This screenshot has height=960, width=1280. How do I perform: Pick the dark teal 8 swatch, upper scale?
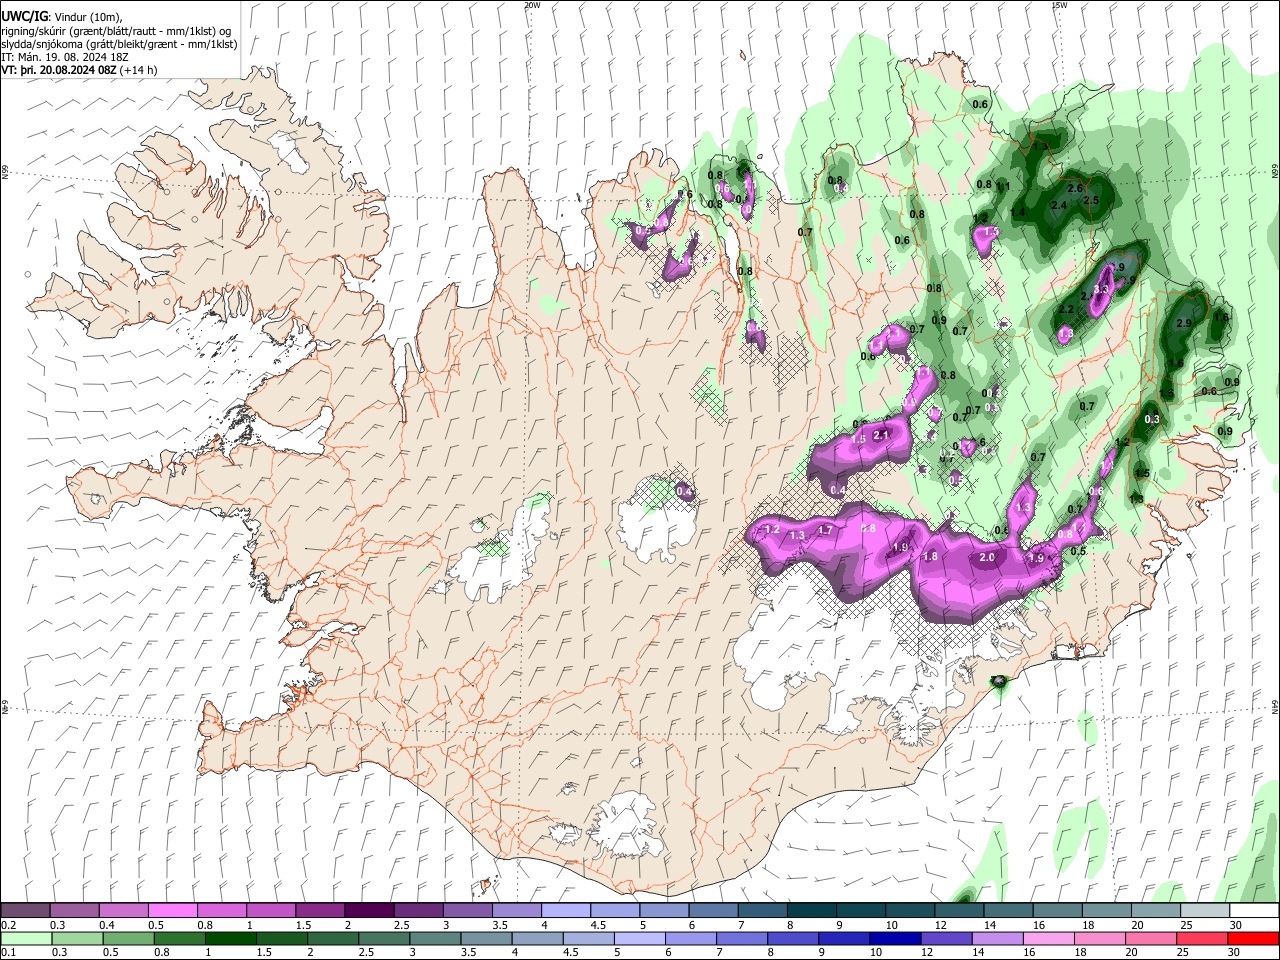[812, 911]
